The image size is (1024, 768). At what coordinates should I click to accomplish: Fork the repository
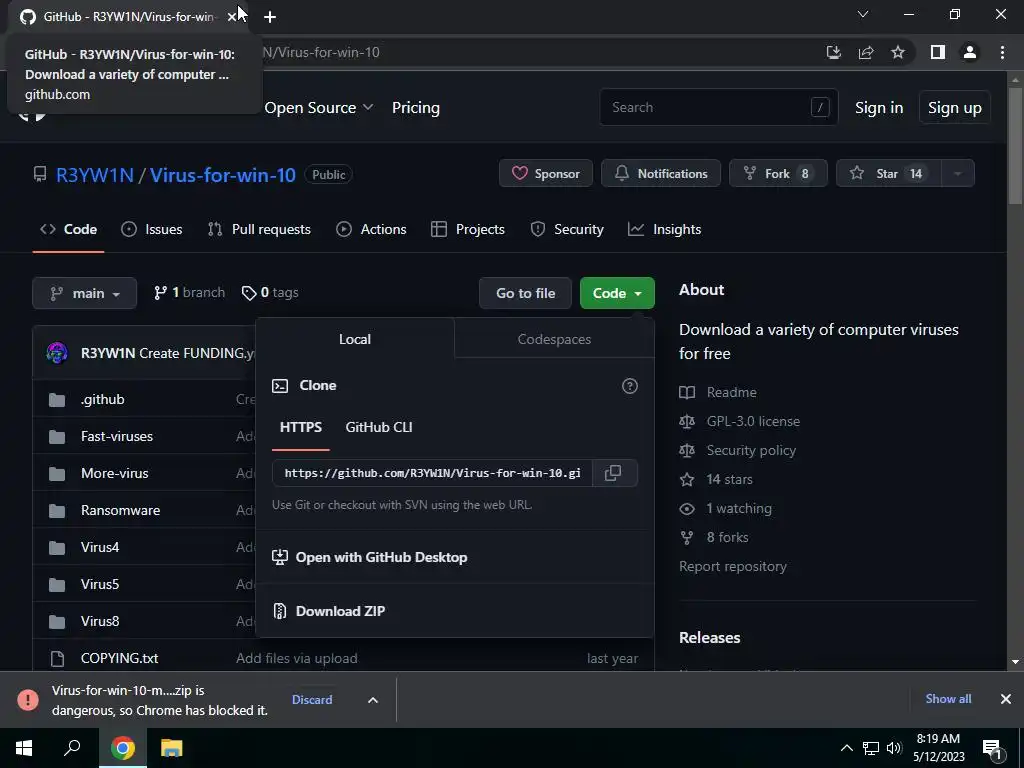pos(778,173)
